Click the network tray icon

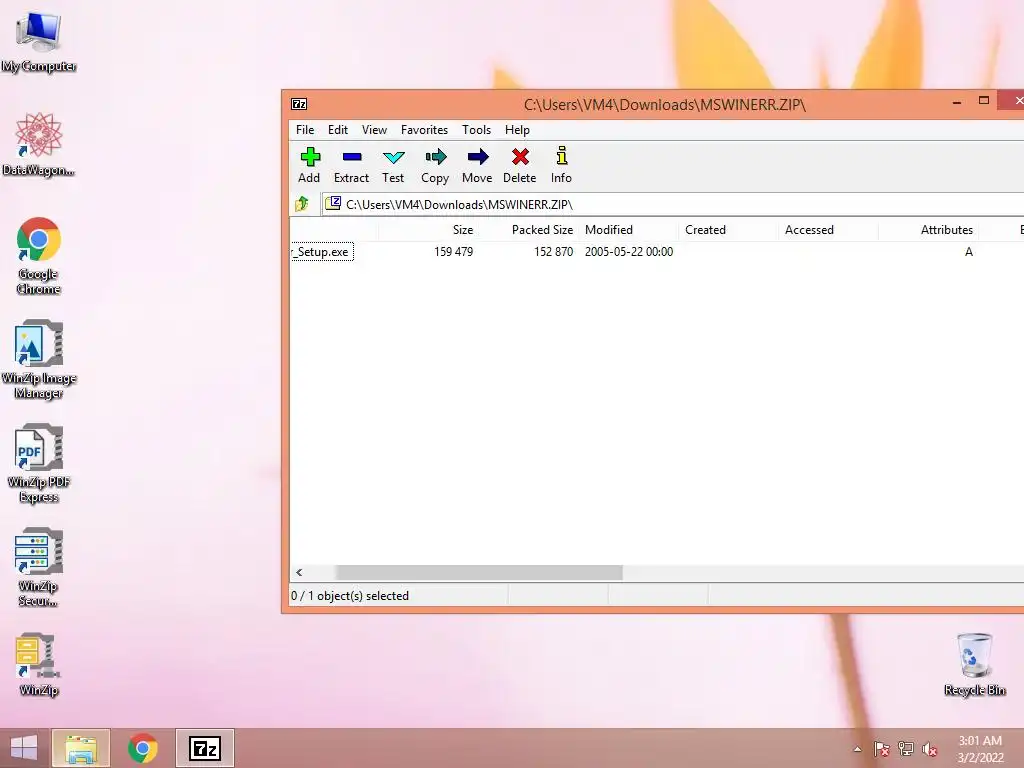pos(906,749)
